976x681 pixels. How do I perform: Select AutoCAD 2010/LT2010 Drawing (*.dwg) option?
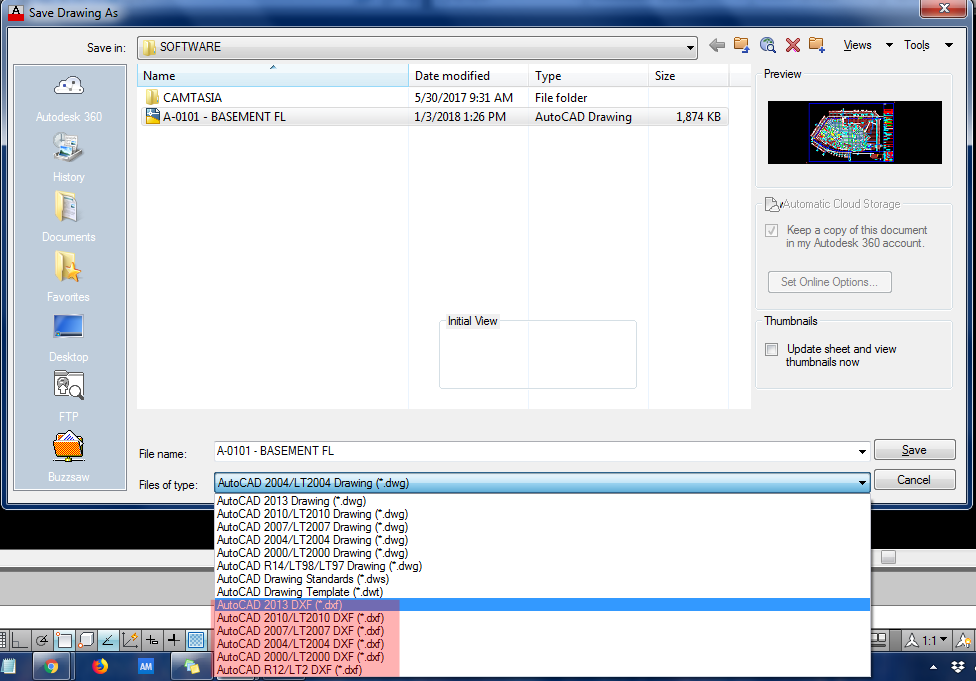pos(542,514)
